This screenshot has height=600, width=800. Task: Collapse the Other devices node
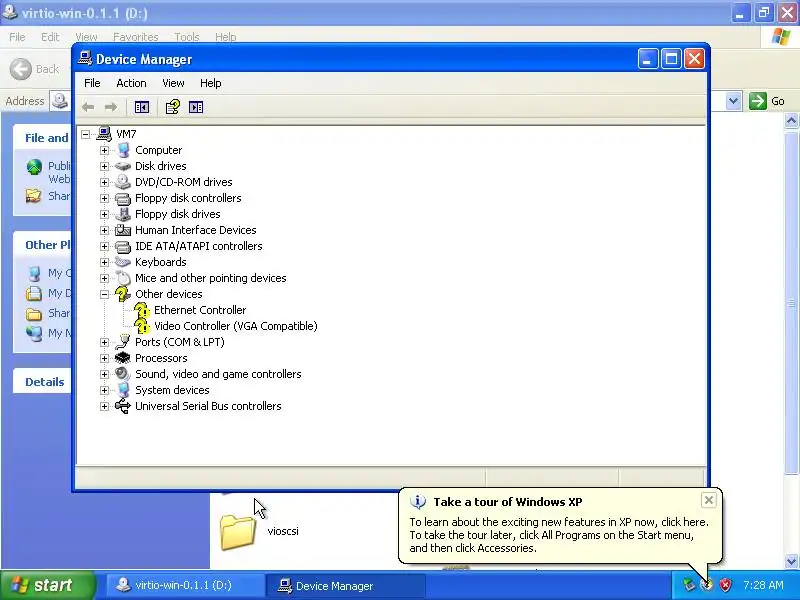coord(105,294)
